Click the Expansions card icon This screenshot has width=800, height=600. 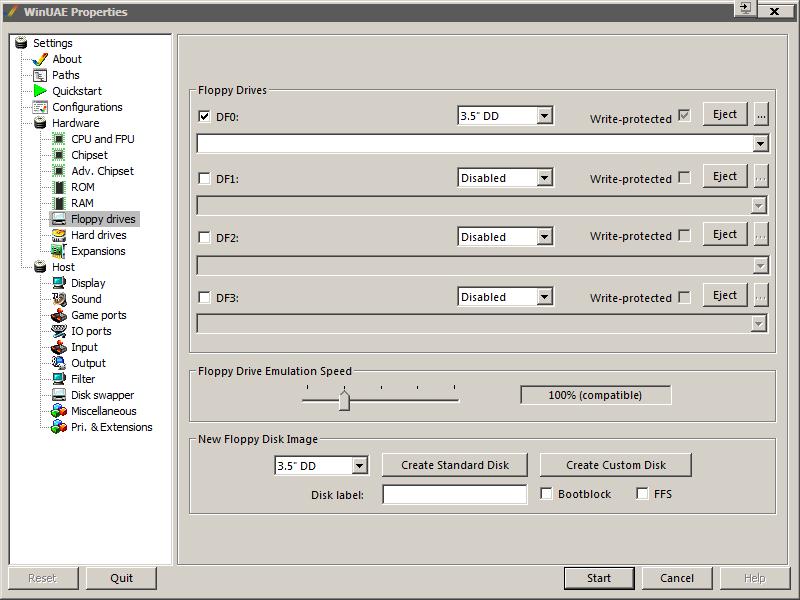click(59, 251)
